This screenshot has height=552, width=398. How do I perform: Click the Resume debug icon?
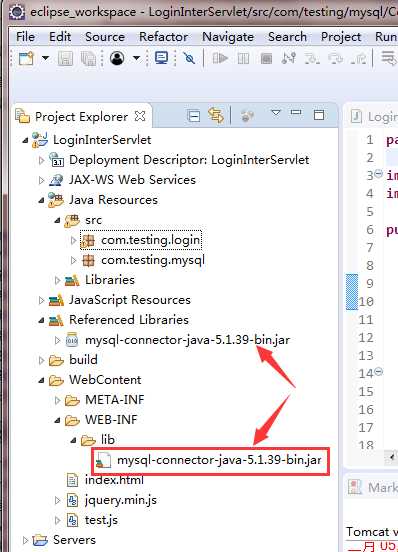[220, 58]
